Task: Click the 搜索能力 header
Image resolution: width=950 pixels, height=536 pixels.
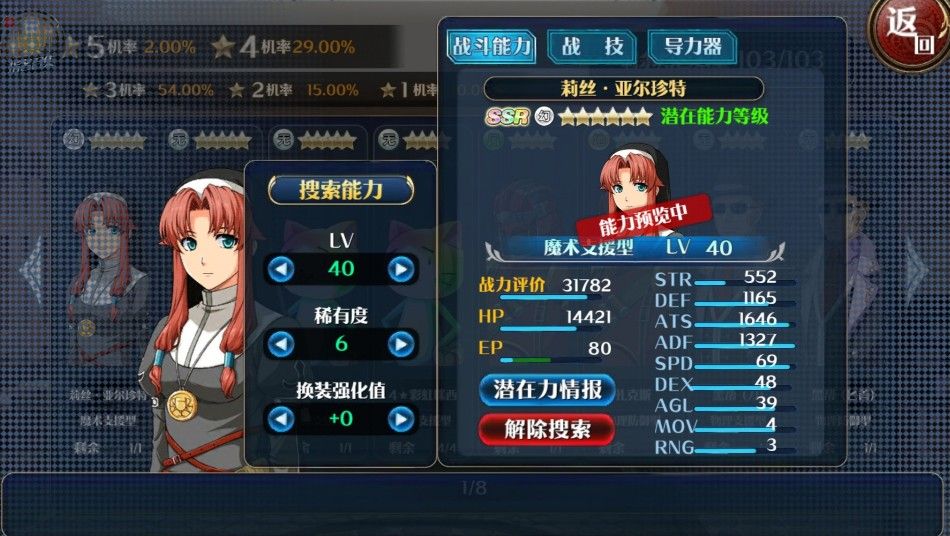Action: click(x=341, y=190)
